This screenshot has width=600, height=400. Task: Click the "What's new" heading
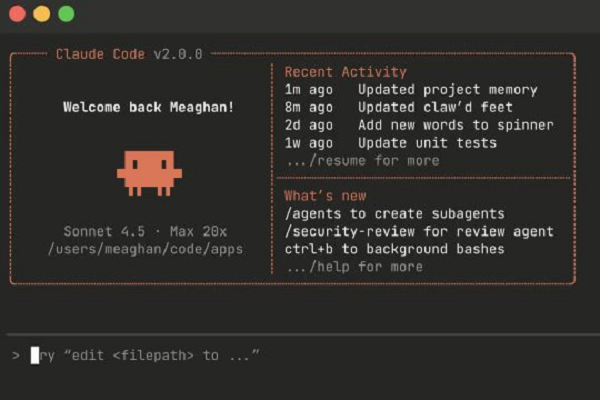pyautogui.click(x=325, y=196)
